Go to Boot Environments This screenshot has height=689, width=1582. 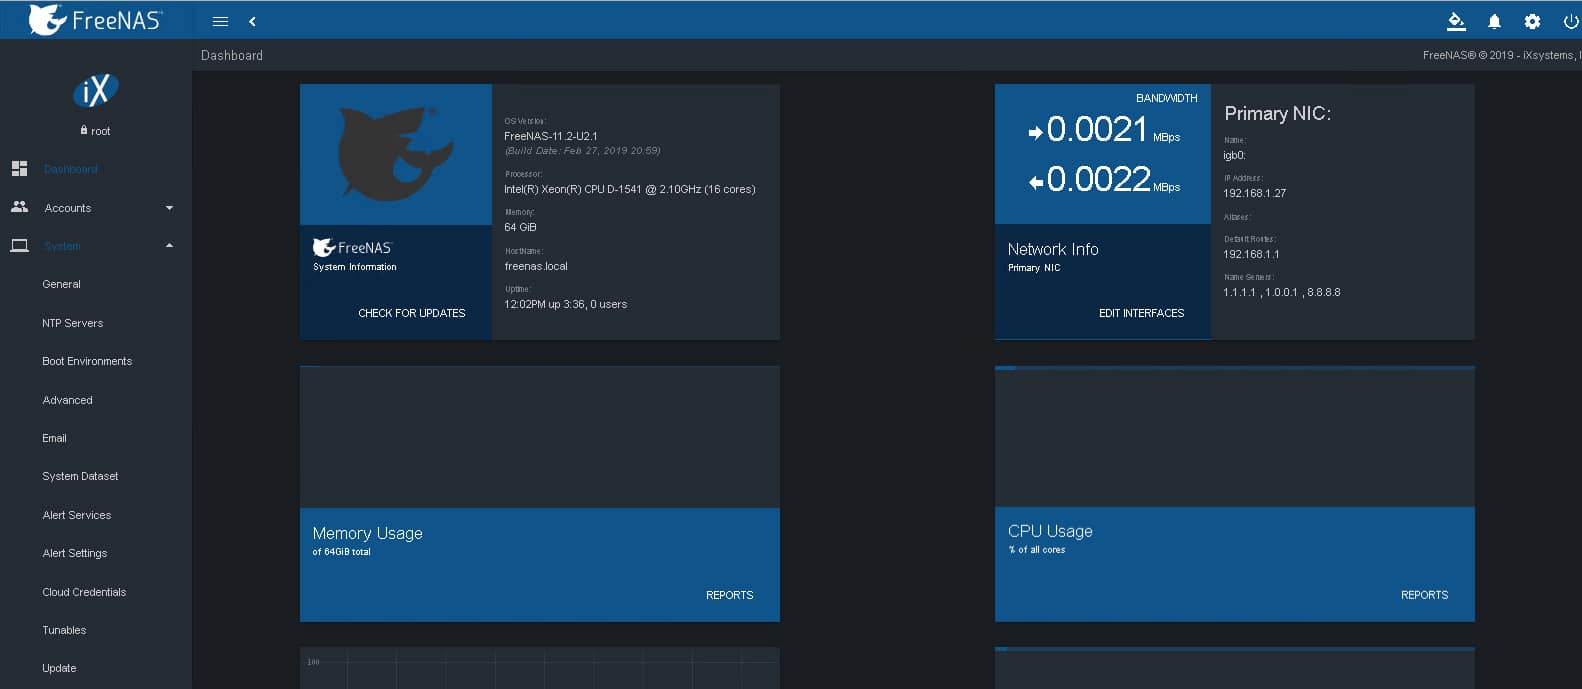pyautogui.click(x=87, y=361)
